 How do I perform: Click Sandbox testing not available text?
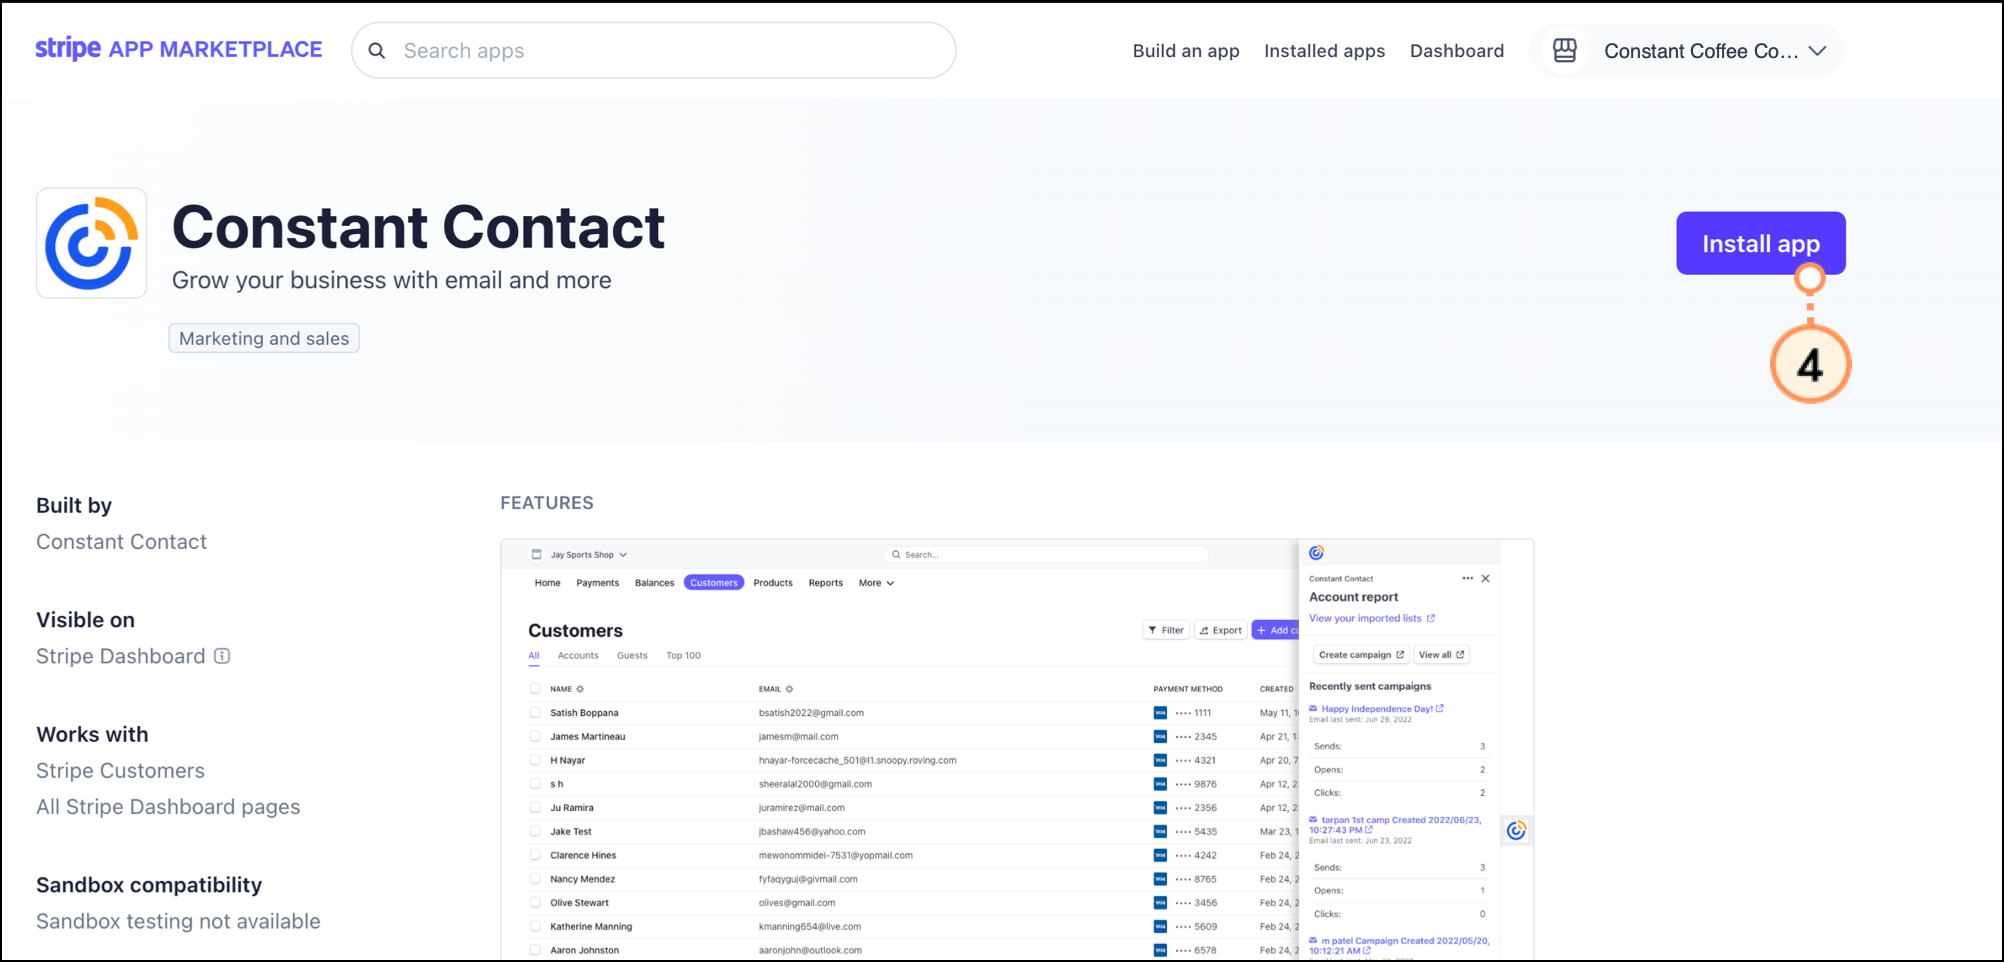click(x=178, y=921)
